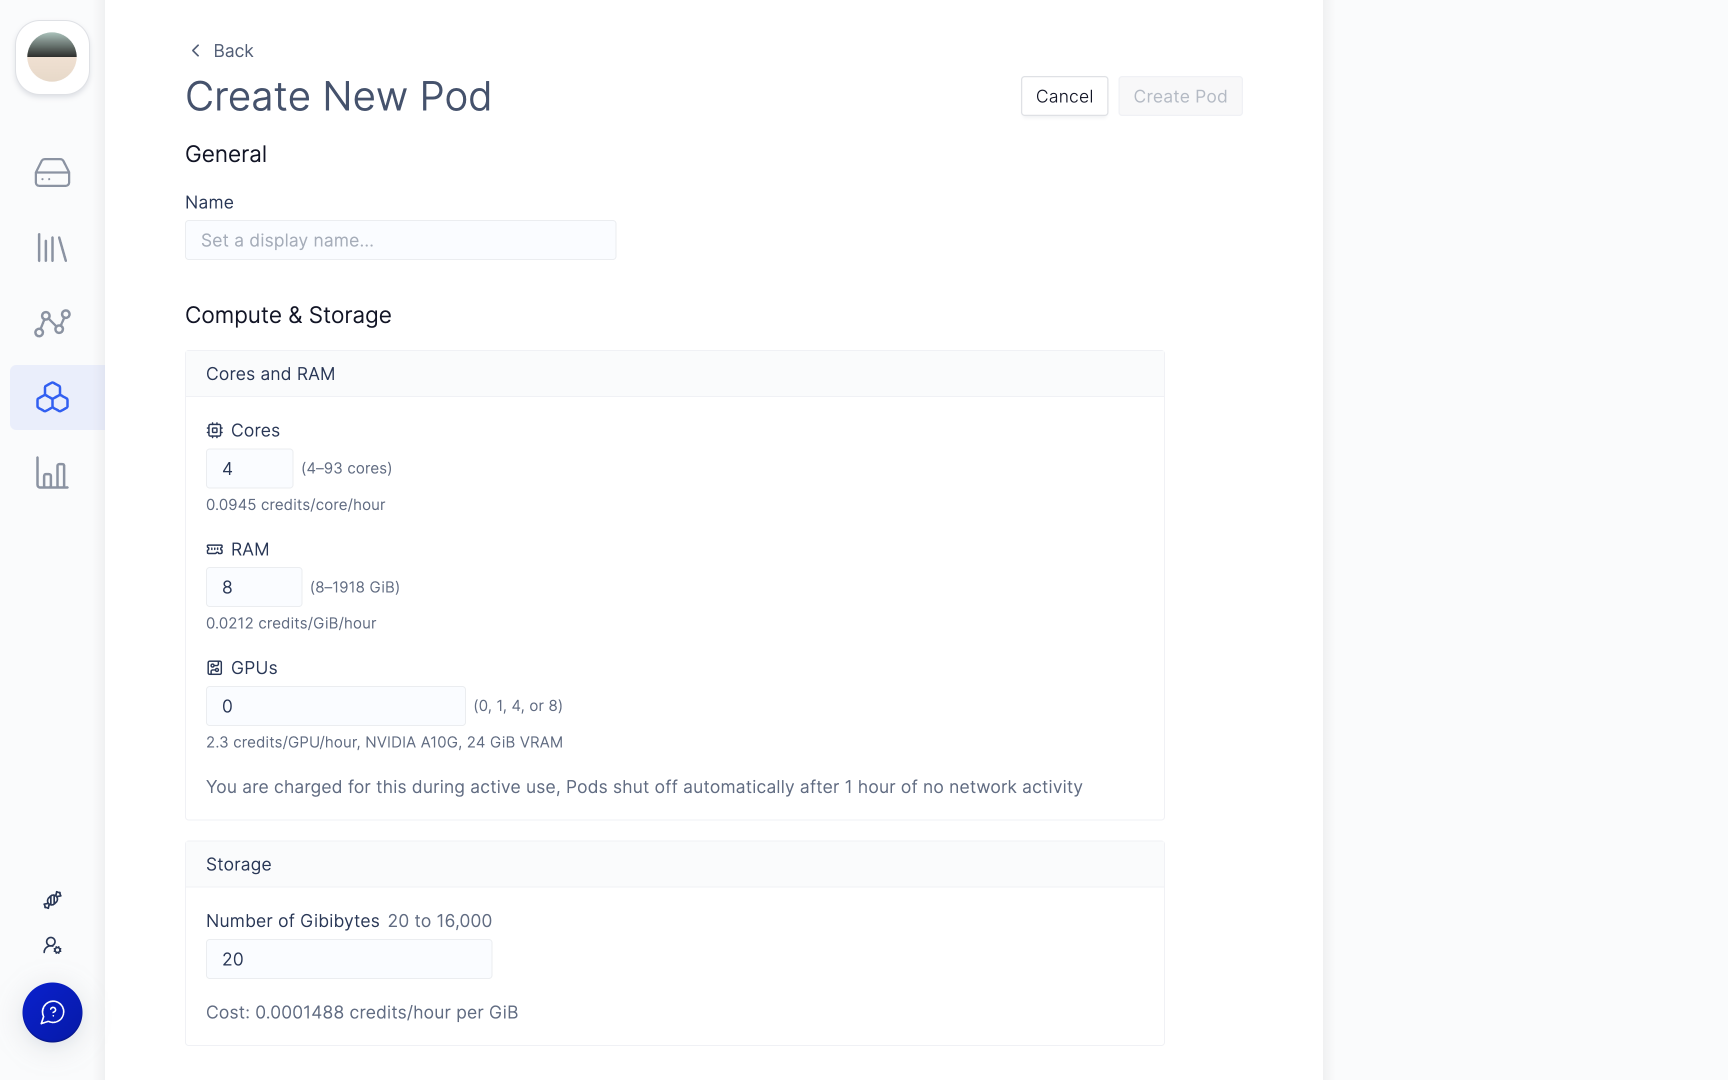The height and width of the screenshot is (1080, 1728).
Task: Click the 'Cost: 0.0001488 credits/hour per GiB' text
Action: 362,1012
